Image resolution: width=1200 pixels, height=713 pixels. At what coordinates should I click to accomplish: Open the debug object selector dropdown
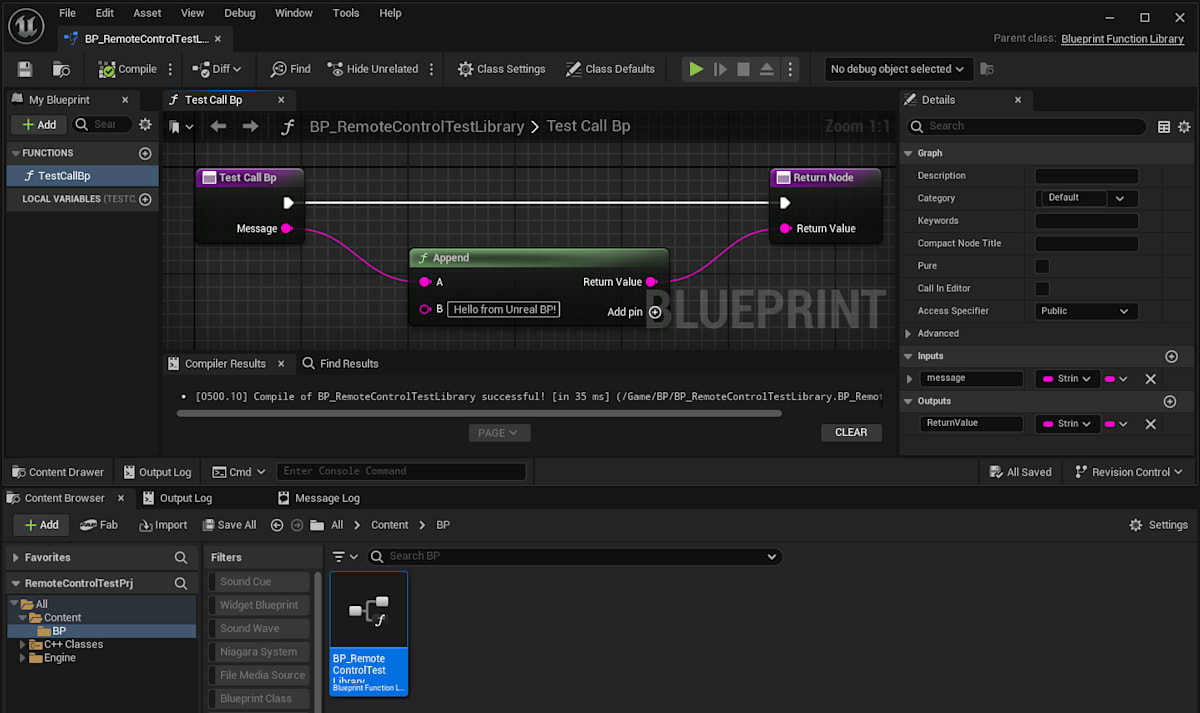pos(898,69)
